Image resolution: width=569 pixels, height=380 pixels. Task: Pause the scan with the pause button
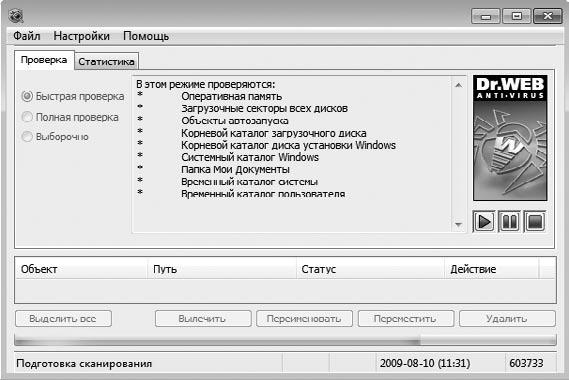509,221
